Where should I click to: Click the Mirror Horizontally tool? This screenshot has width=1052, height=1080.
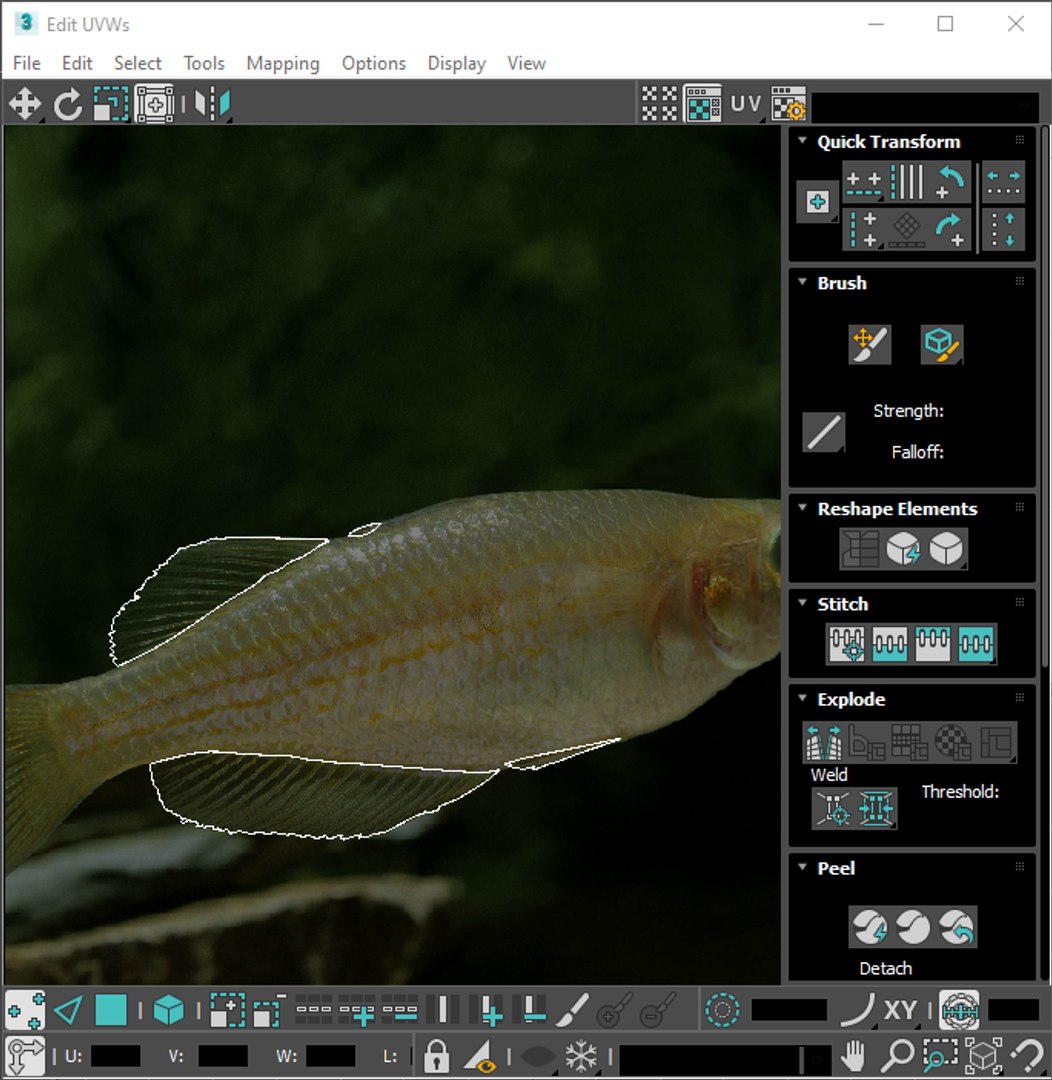[212, 105]
